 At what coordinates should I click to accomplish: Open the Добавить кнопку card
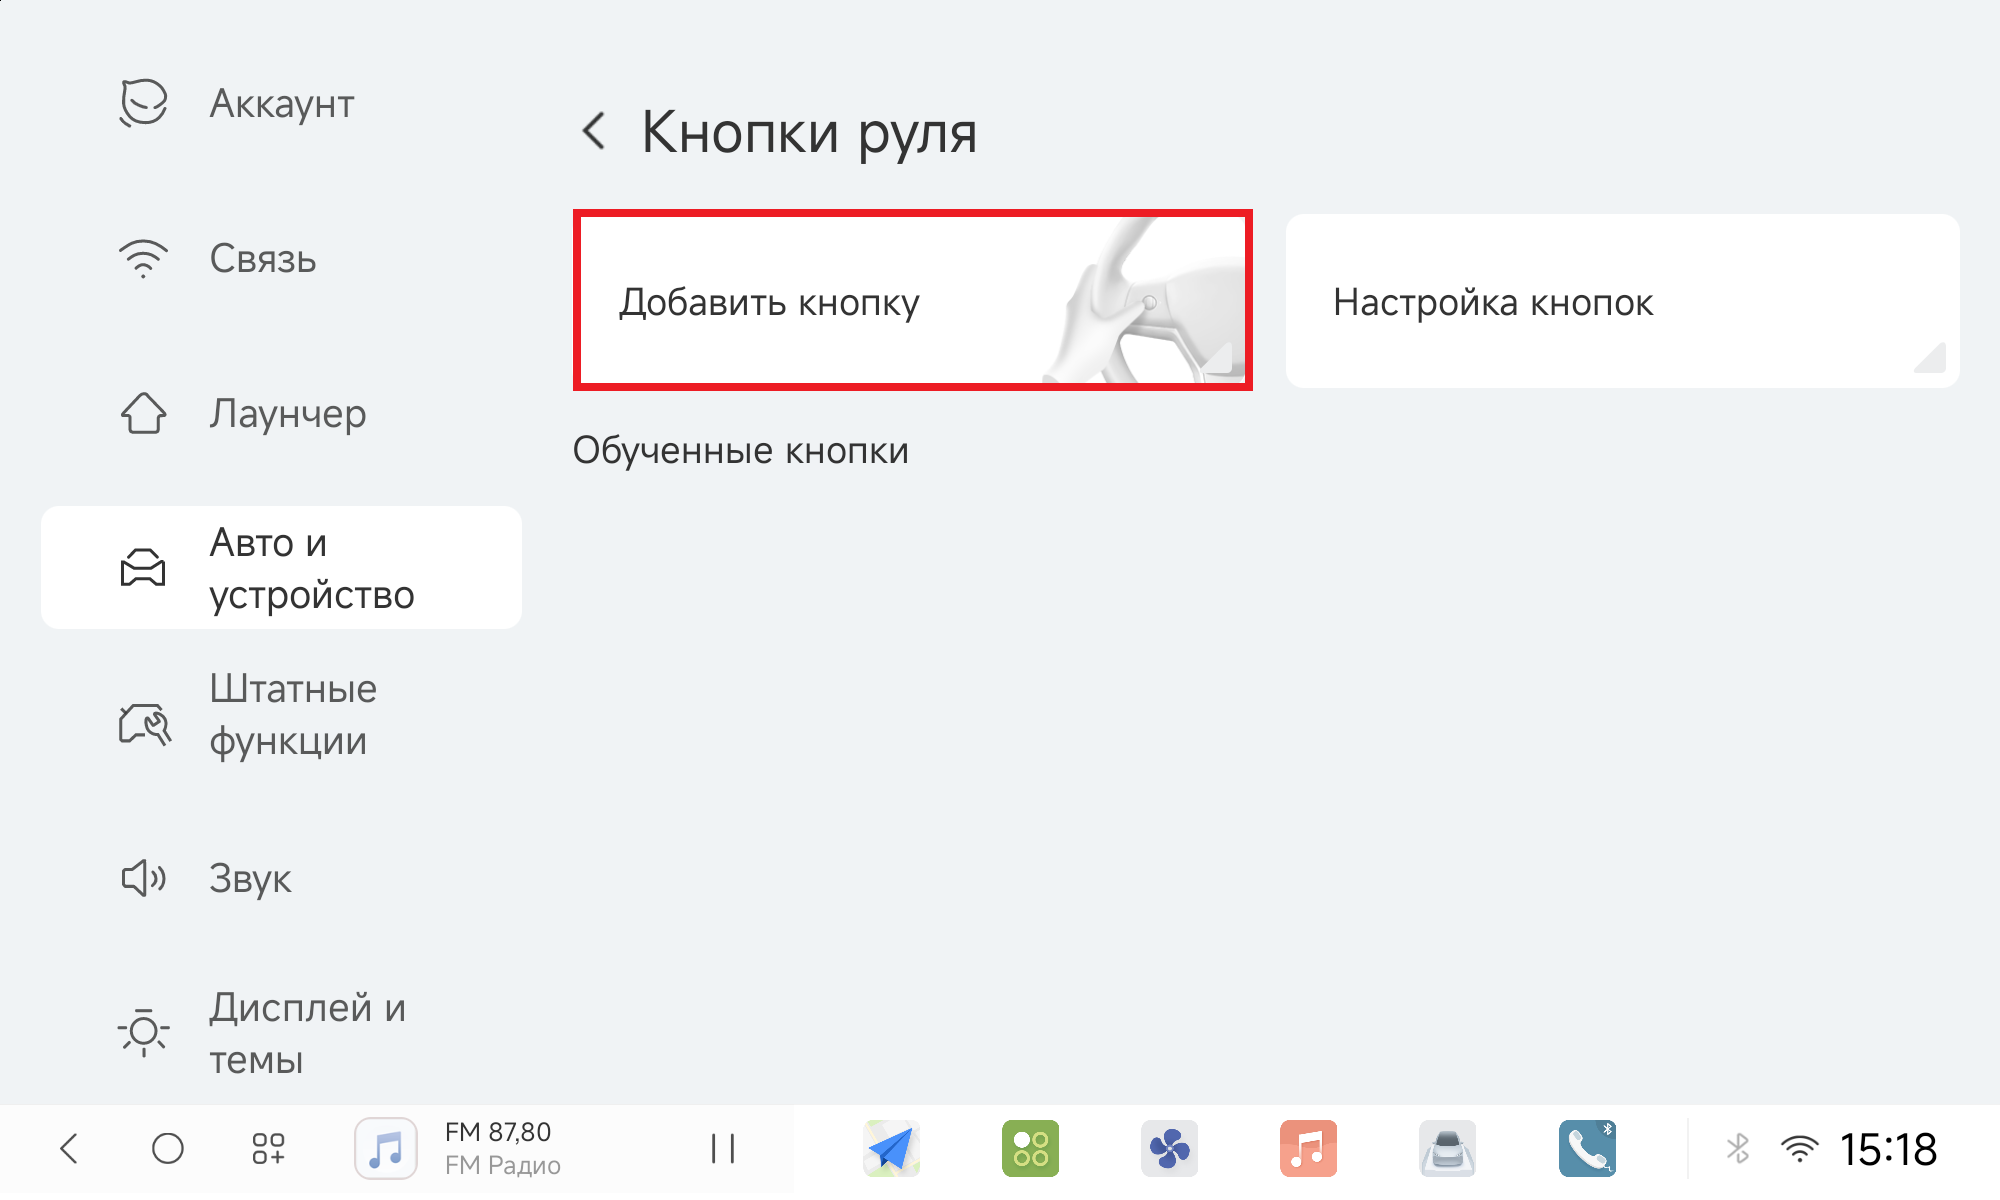pyautogui.click(x=913, y=300)
